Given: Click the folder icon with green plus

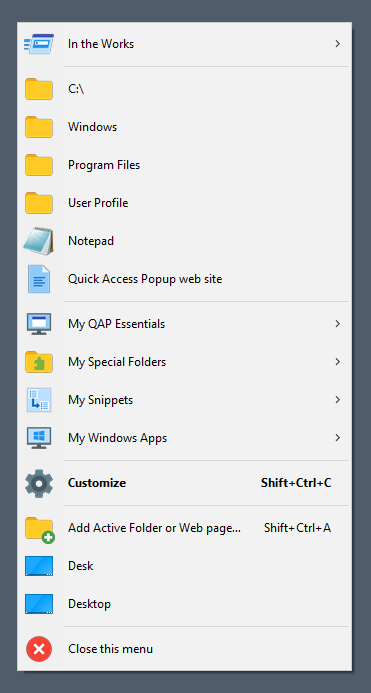Looking at the screenshot, I should (x=39, y=529).
